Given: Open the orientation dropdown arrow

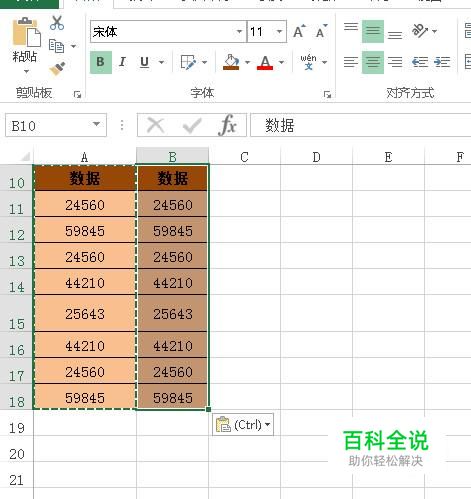Looking at the screenshot, I should click(434, 31).
